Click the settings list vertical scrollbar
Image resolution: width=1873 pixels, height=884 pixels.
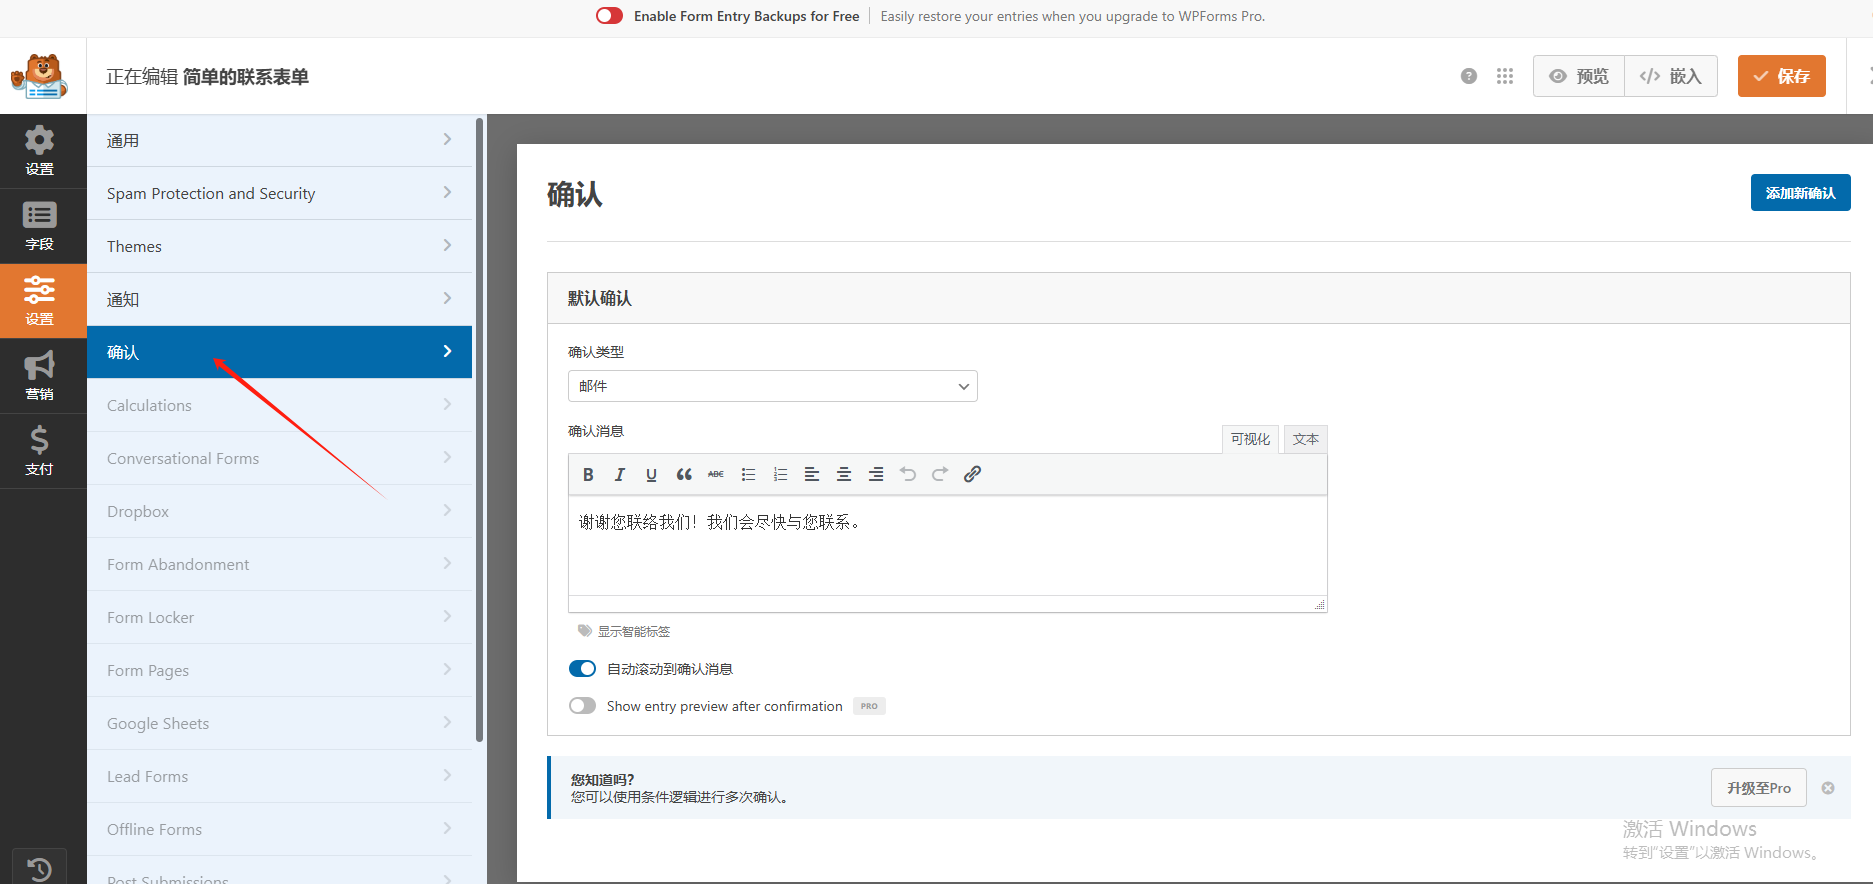480,430
